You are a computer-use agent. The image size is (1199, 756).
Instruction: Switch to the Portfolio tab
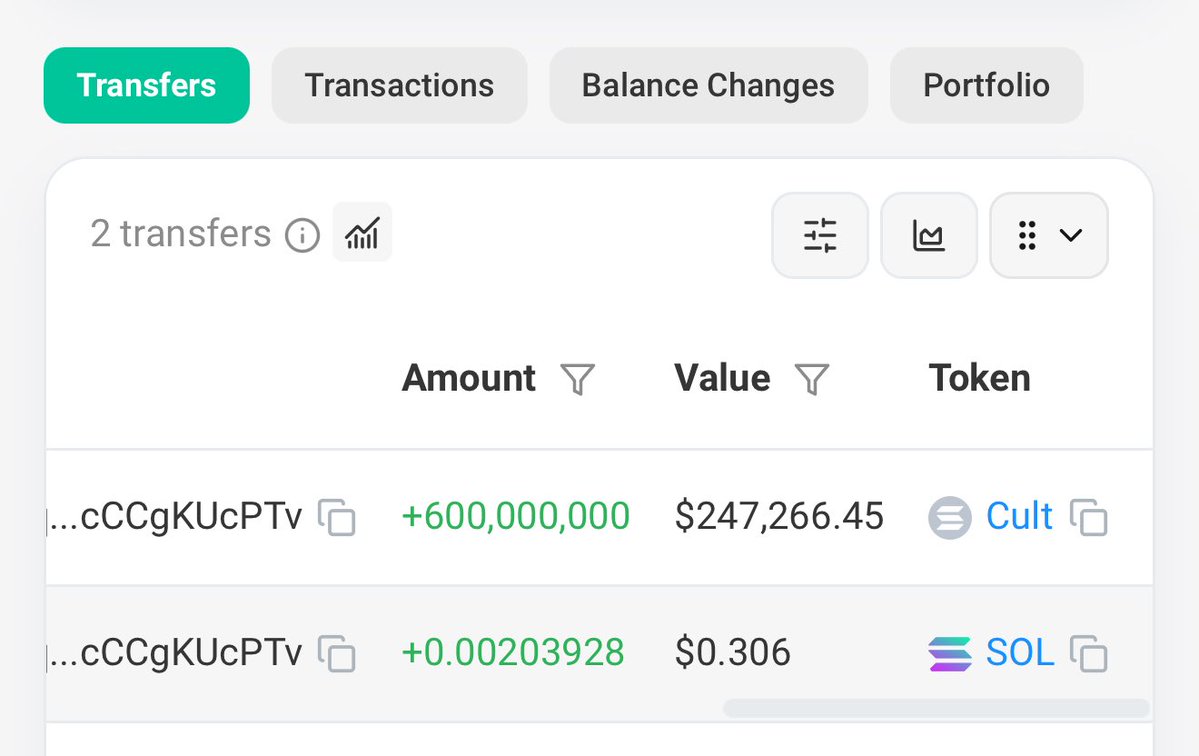tap(986, 86)
